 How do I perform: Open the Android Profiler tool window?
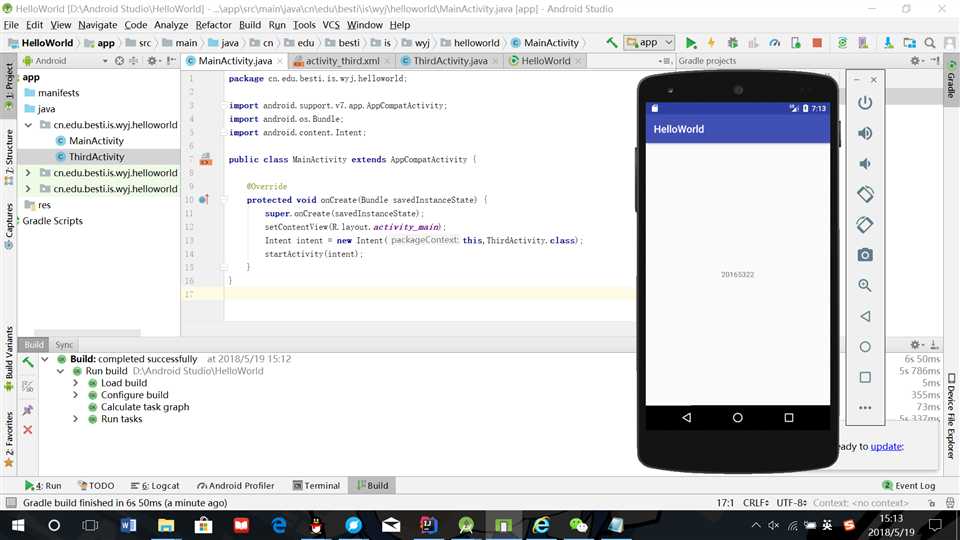coord(236,486)
